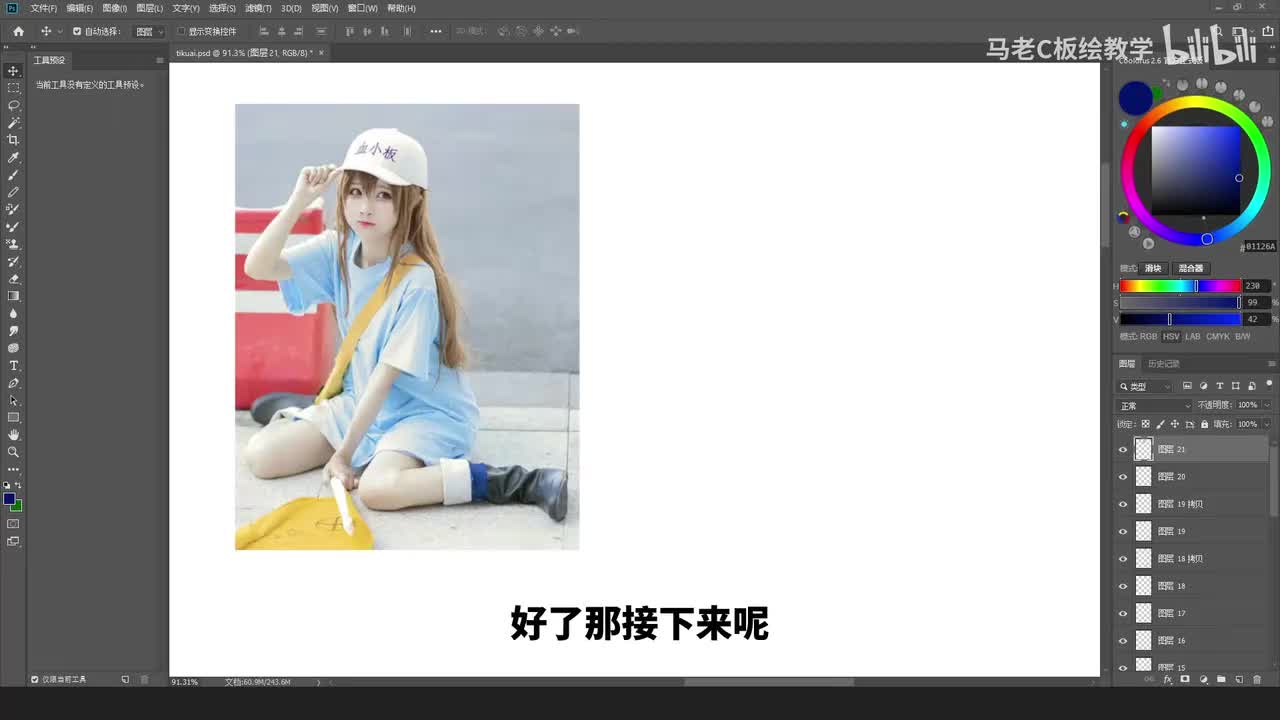
Task: Open the 滤镜(T) menu
Action: [x=258, y=8]
